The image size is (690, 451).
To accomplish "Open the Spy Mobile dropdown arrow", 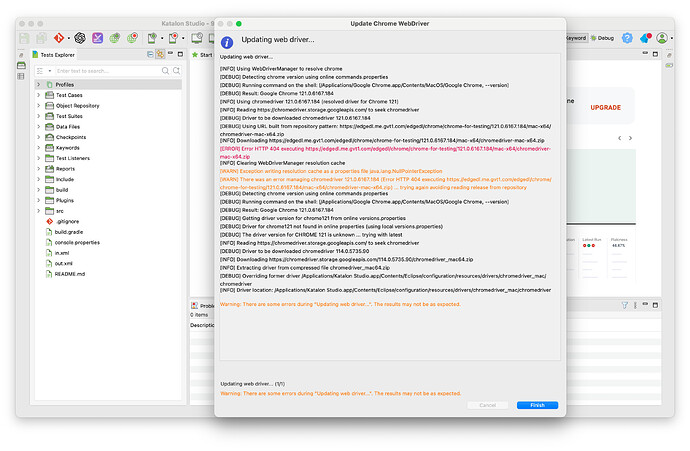I will click(162, 38).
